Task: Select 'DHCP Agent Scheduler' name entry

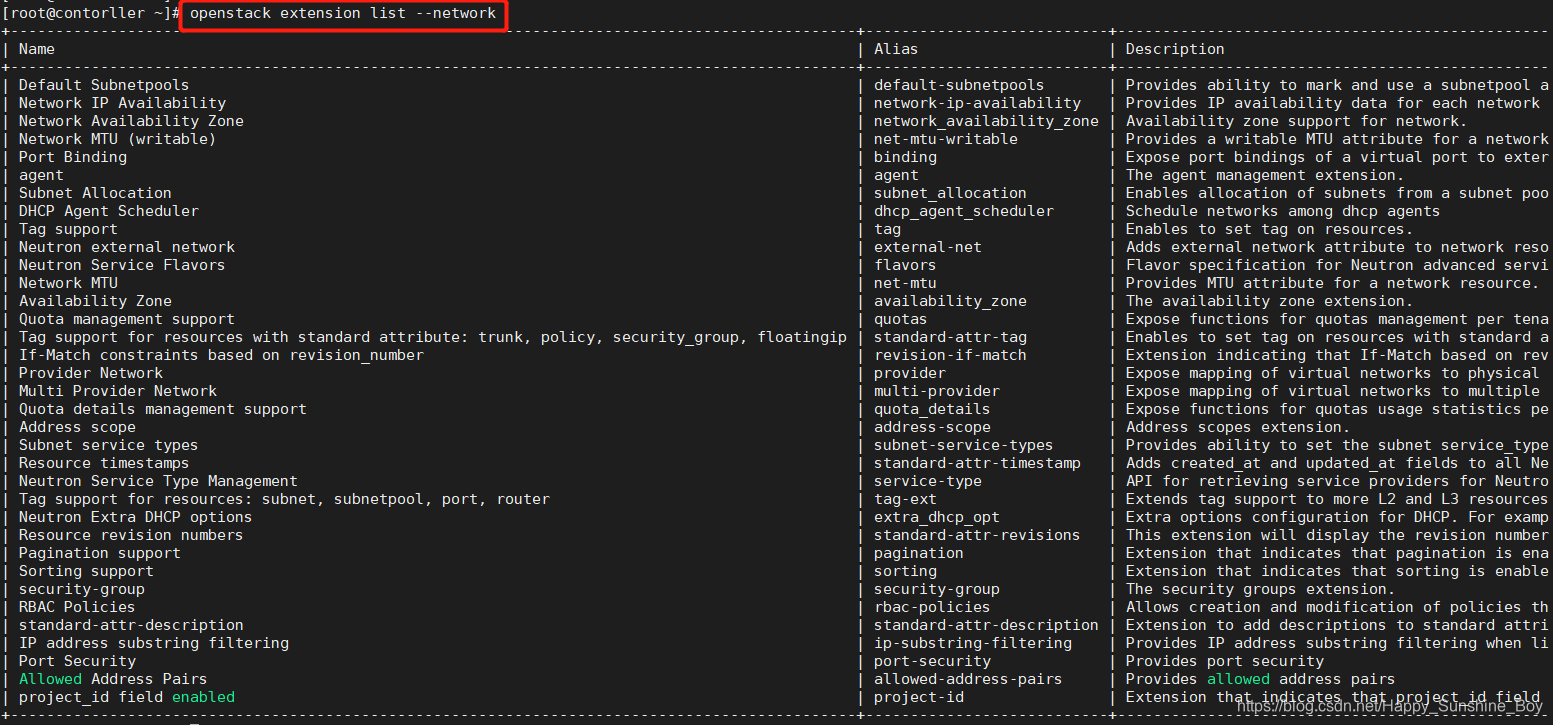Action: [x=109, y=211]
